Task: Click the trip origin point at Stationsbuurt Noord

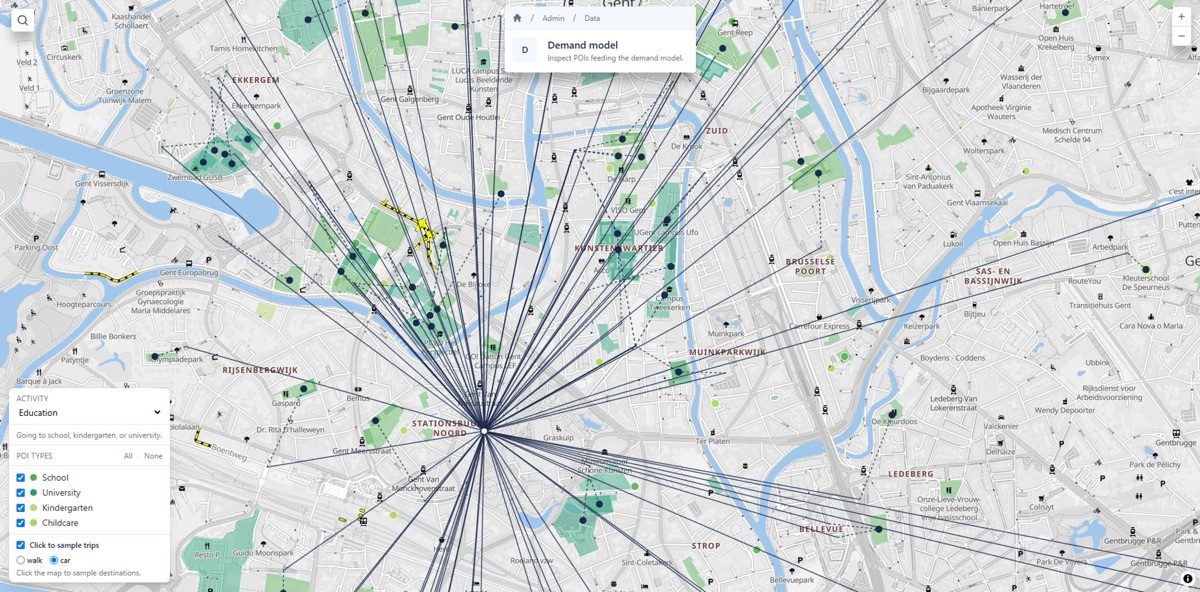Action: coord(484,431)
